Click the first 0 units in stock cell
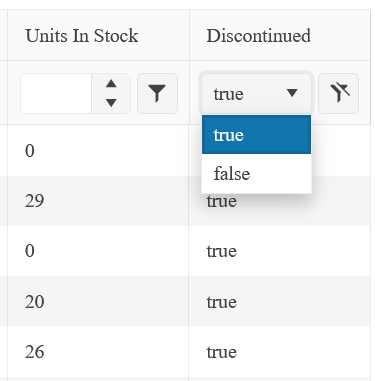375x381 pixels. click(x=98, y=151)
